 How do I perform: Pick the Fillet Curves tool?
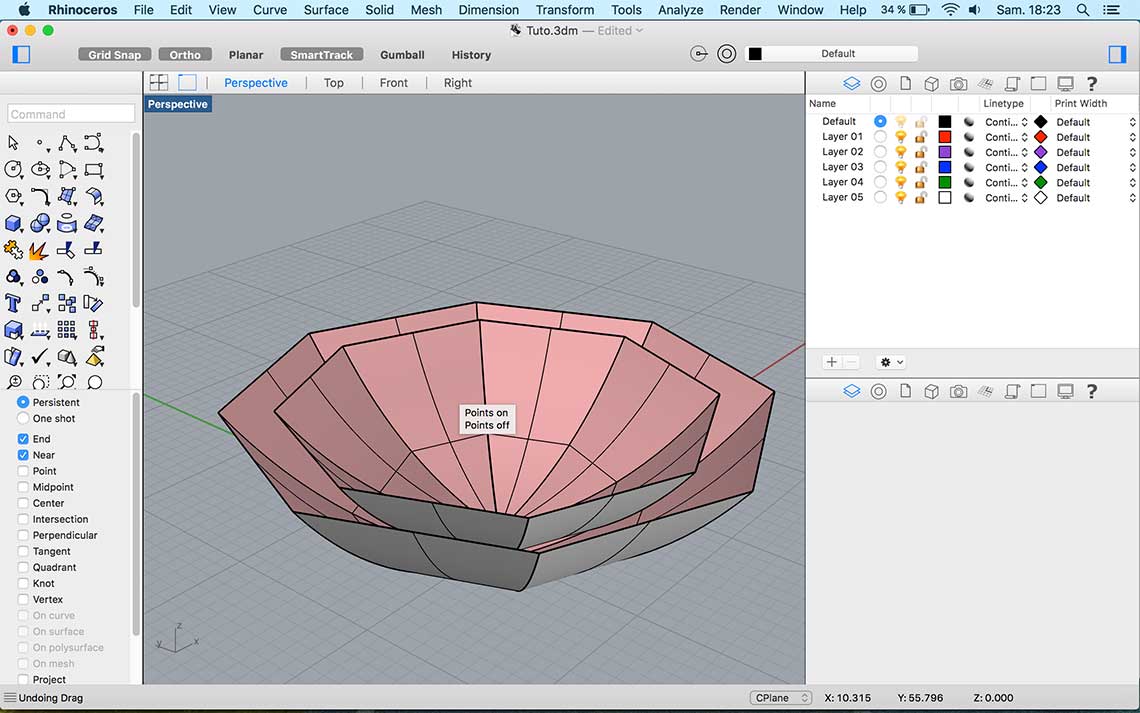[40, 196]
